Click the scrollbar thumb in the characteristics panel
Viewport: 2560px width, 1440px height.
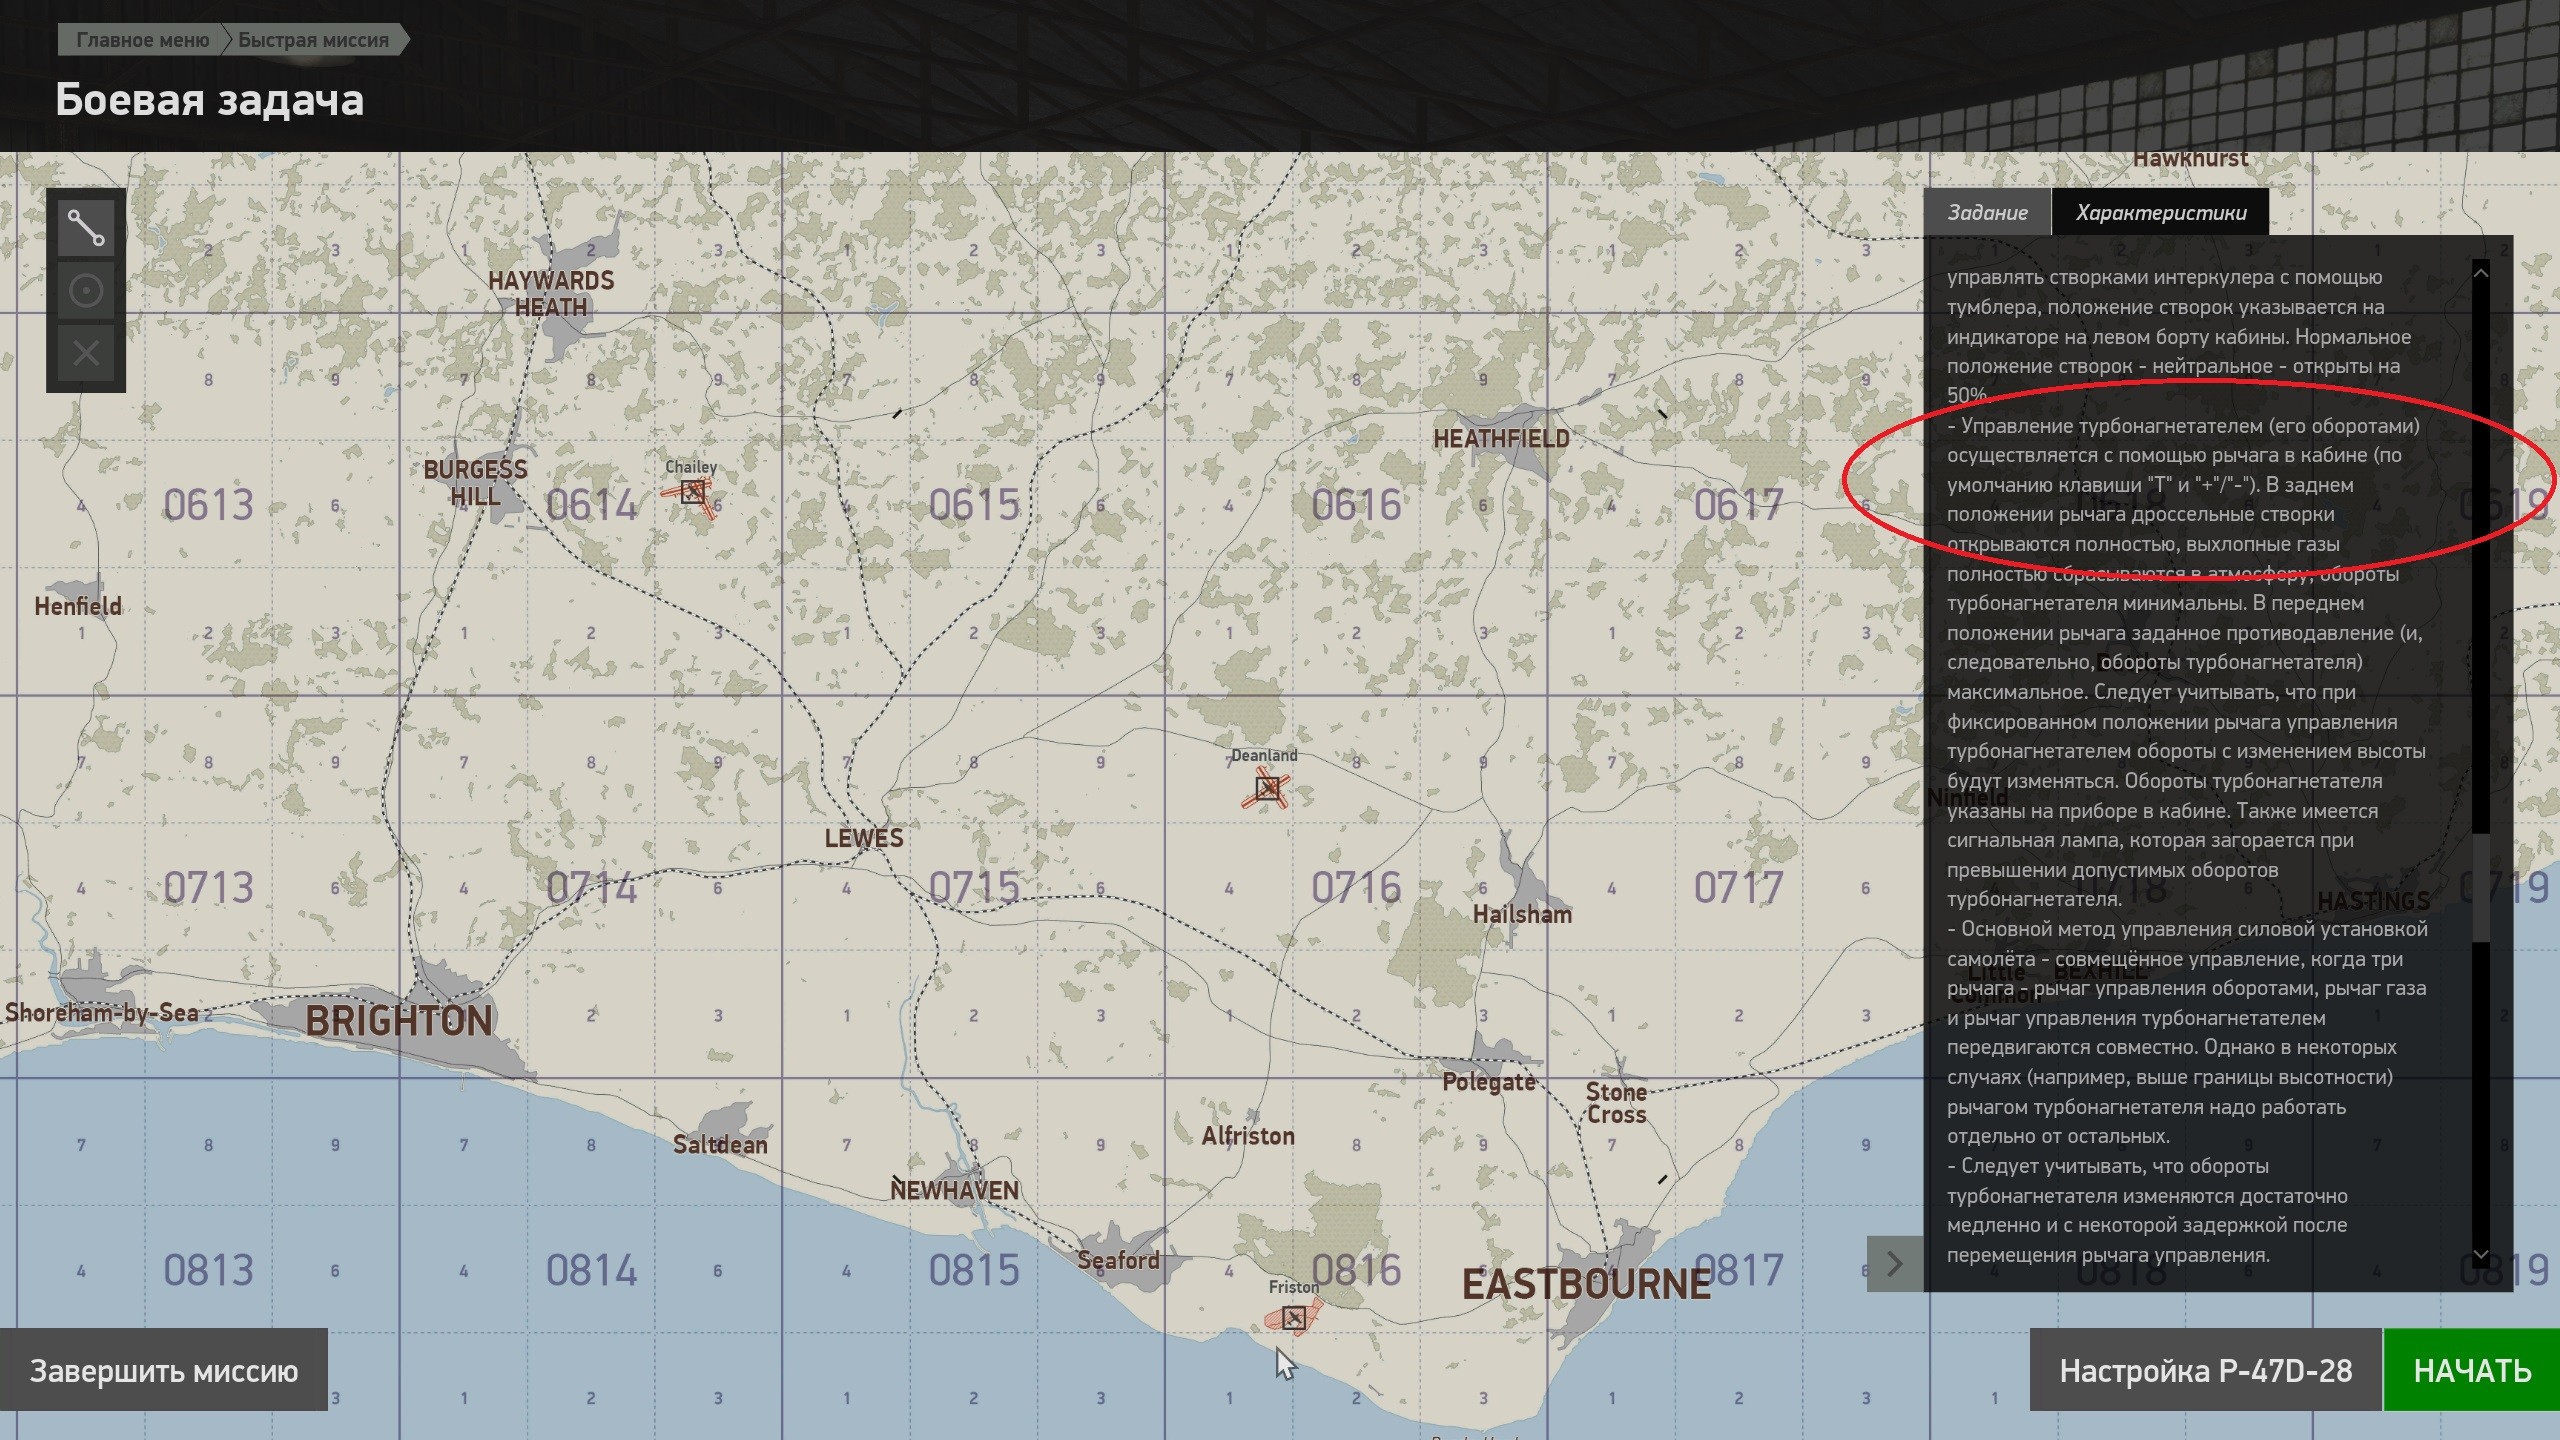click(2481, 886)
